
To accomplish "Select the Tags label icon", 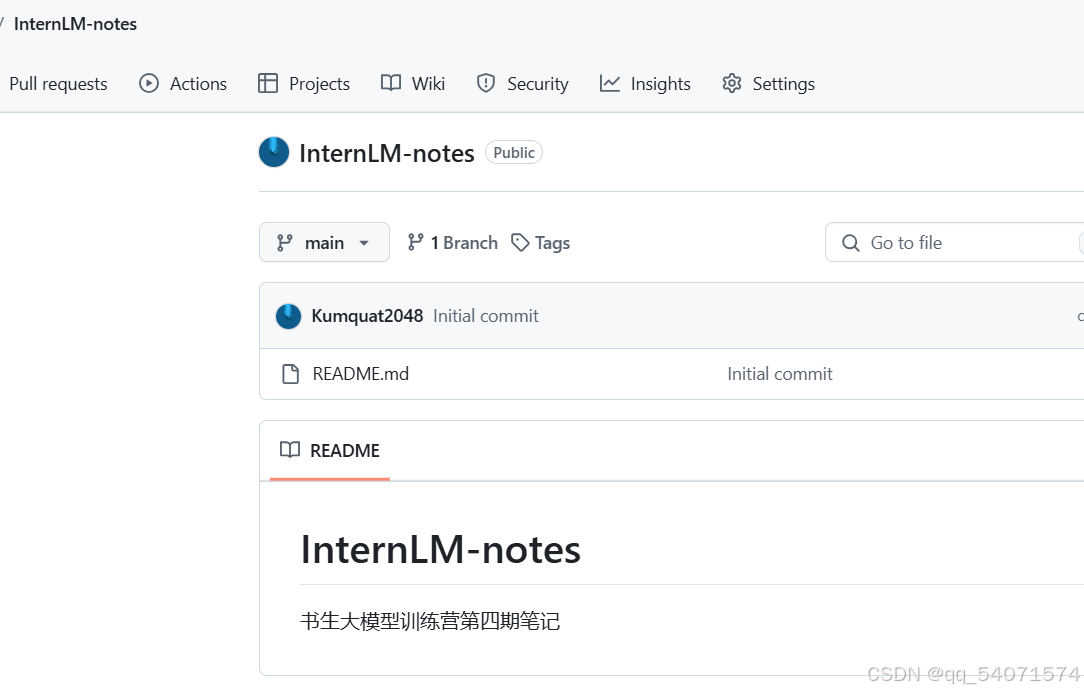I will point(520,242).
